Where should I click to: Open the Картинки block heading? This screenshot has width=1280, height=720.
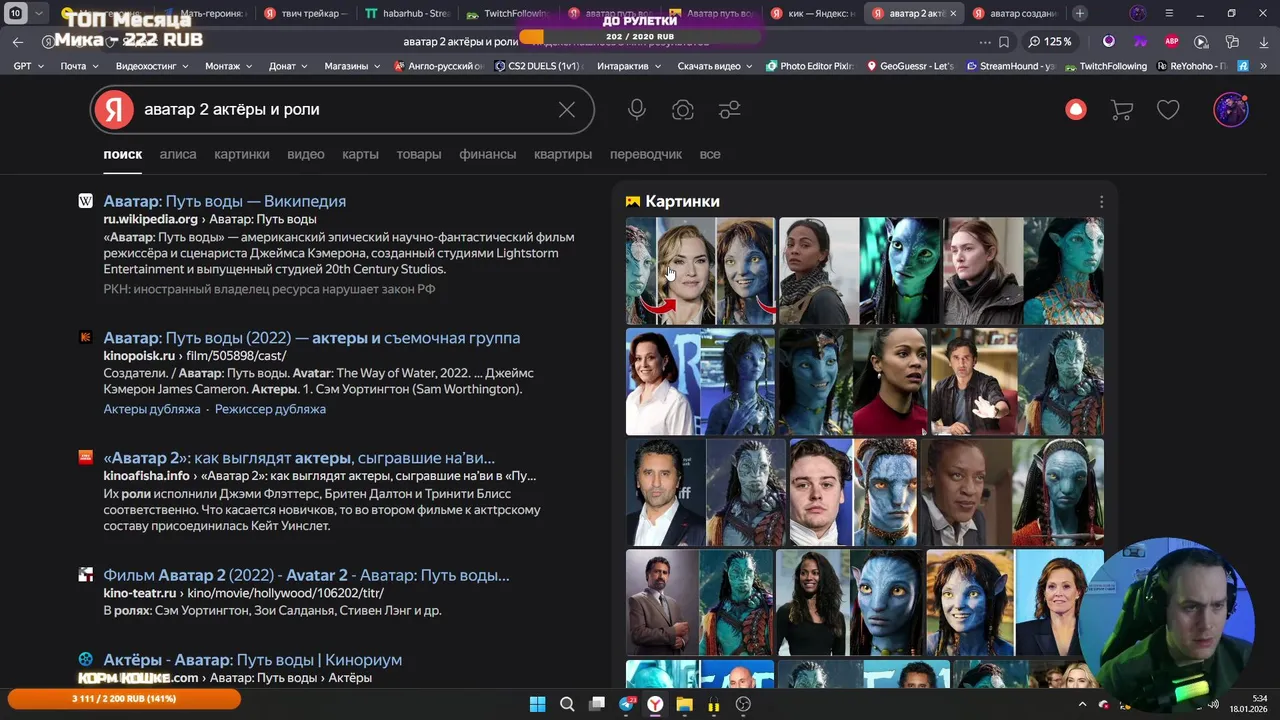click(x=682, y=201)
